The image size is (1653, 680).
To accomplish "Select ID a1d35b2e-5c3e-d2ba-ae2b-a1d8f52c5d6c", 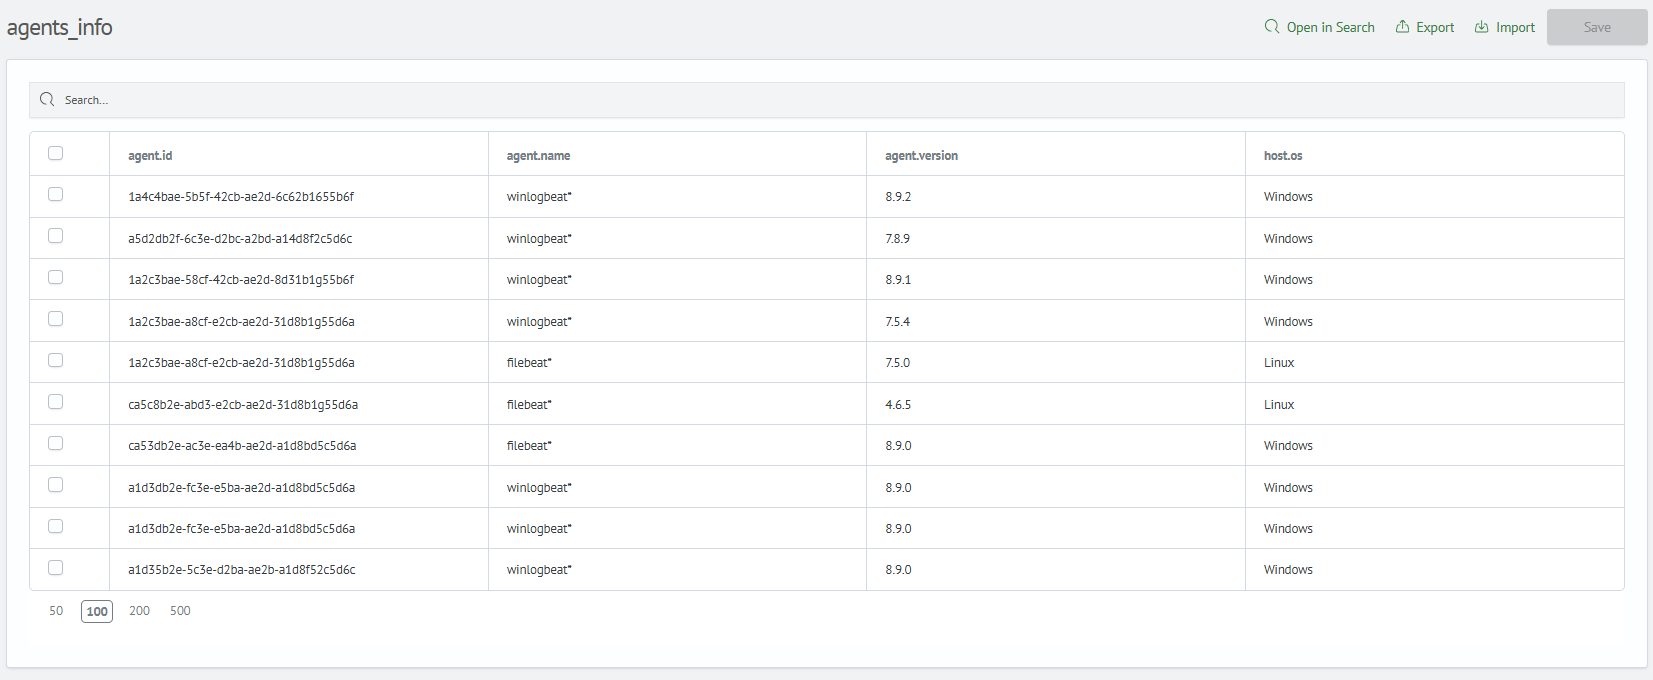I will tap(242, 570).
